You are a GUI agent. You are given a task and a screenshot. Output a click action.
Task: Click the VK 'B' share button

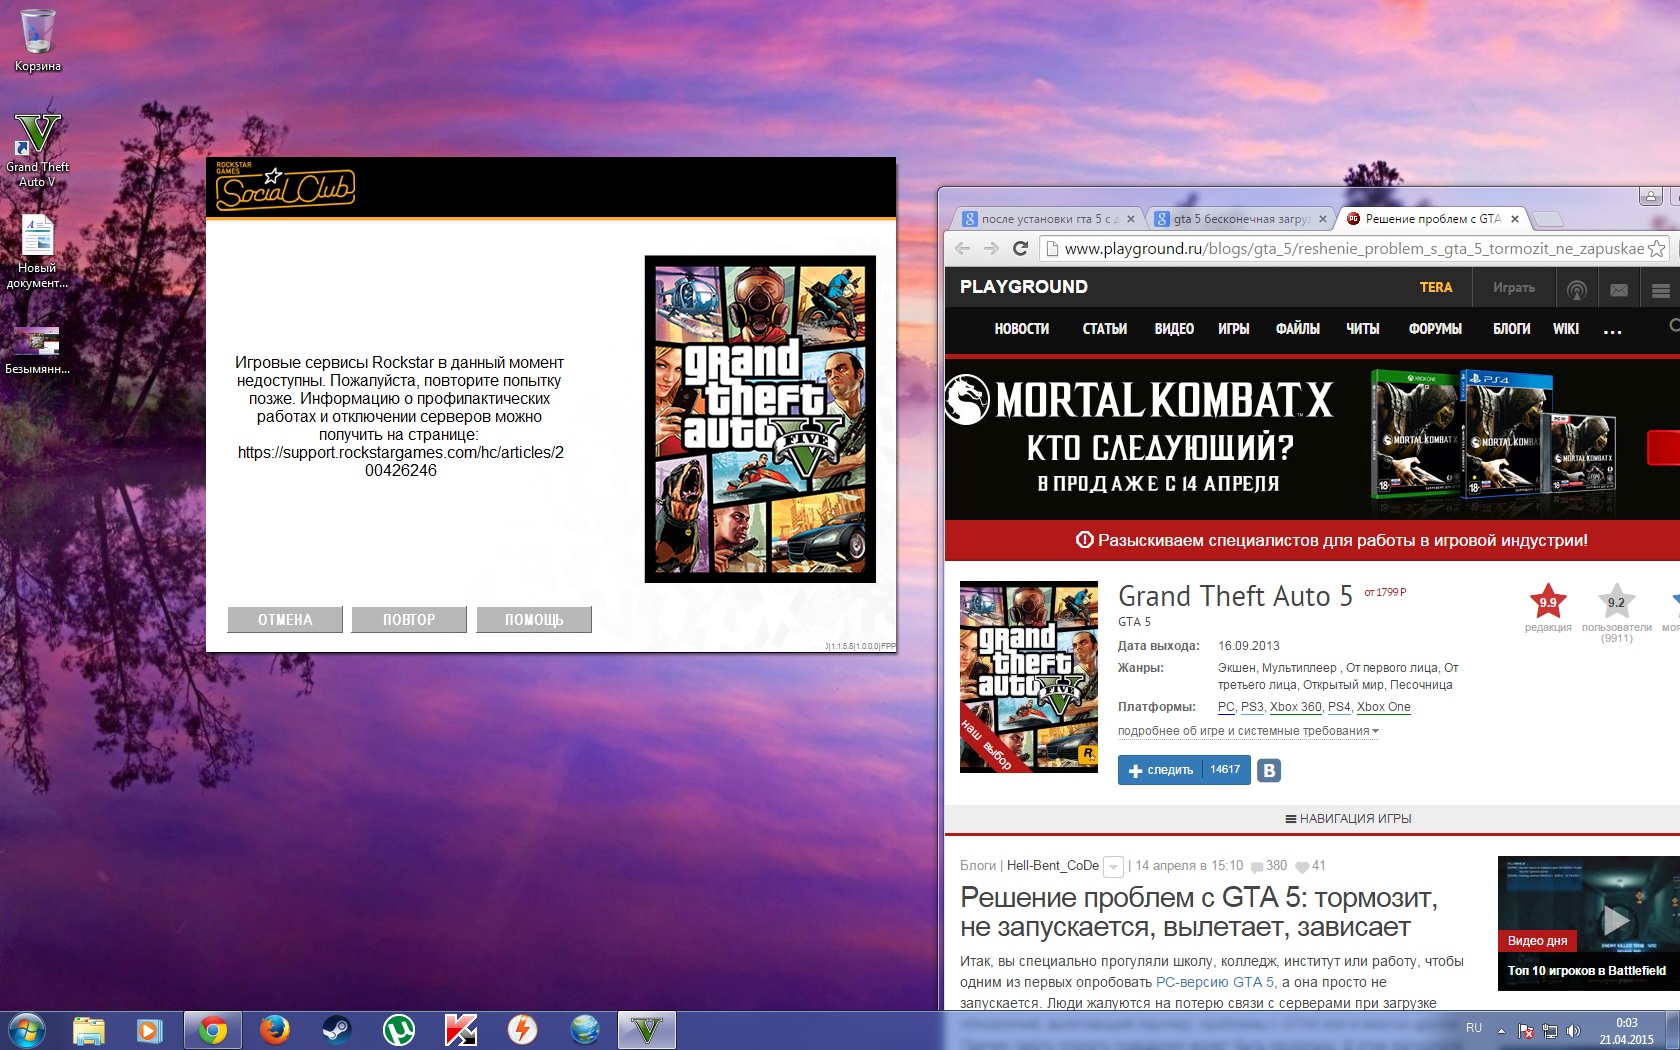point(1269,770)
